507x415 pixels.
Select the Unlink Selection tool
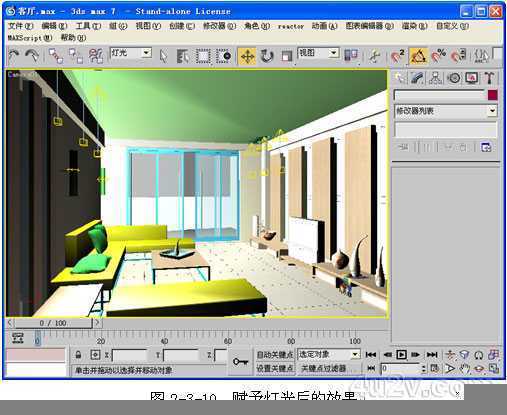76,56
